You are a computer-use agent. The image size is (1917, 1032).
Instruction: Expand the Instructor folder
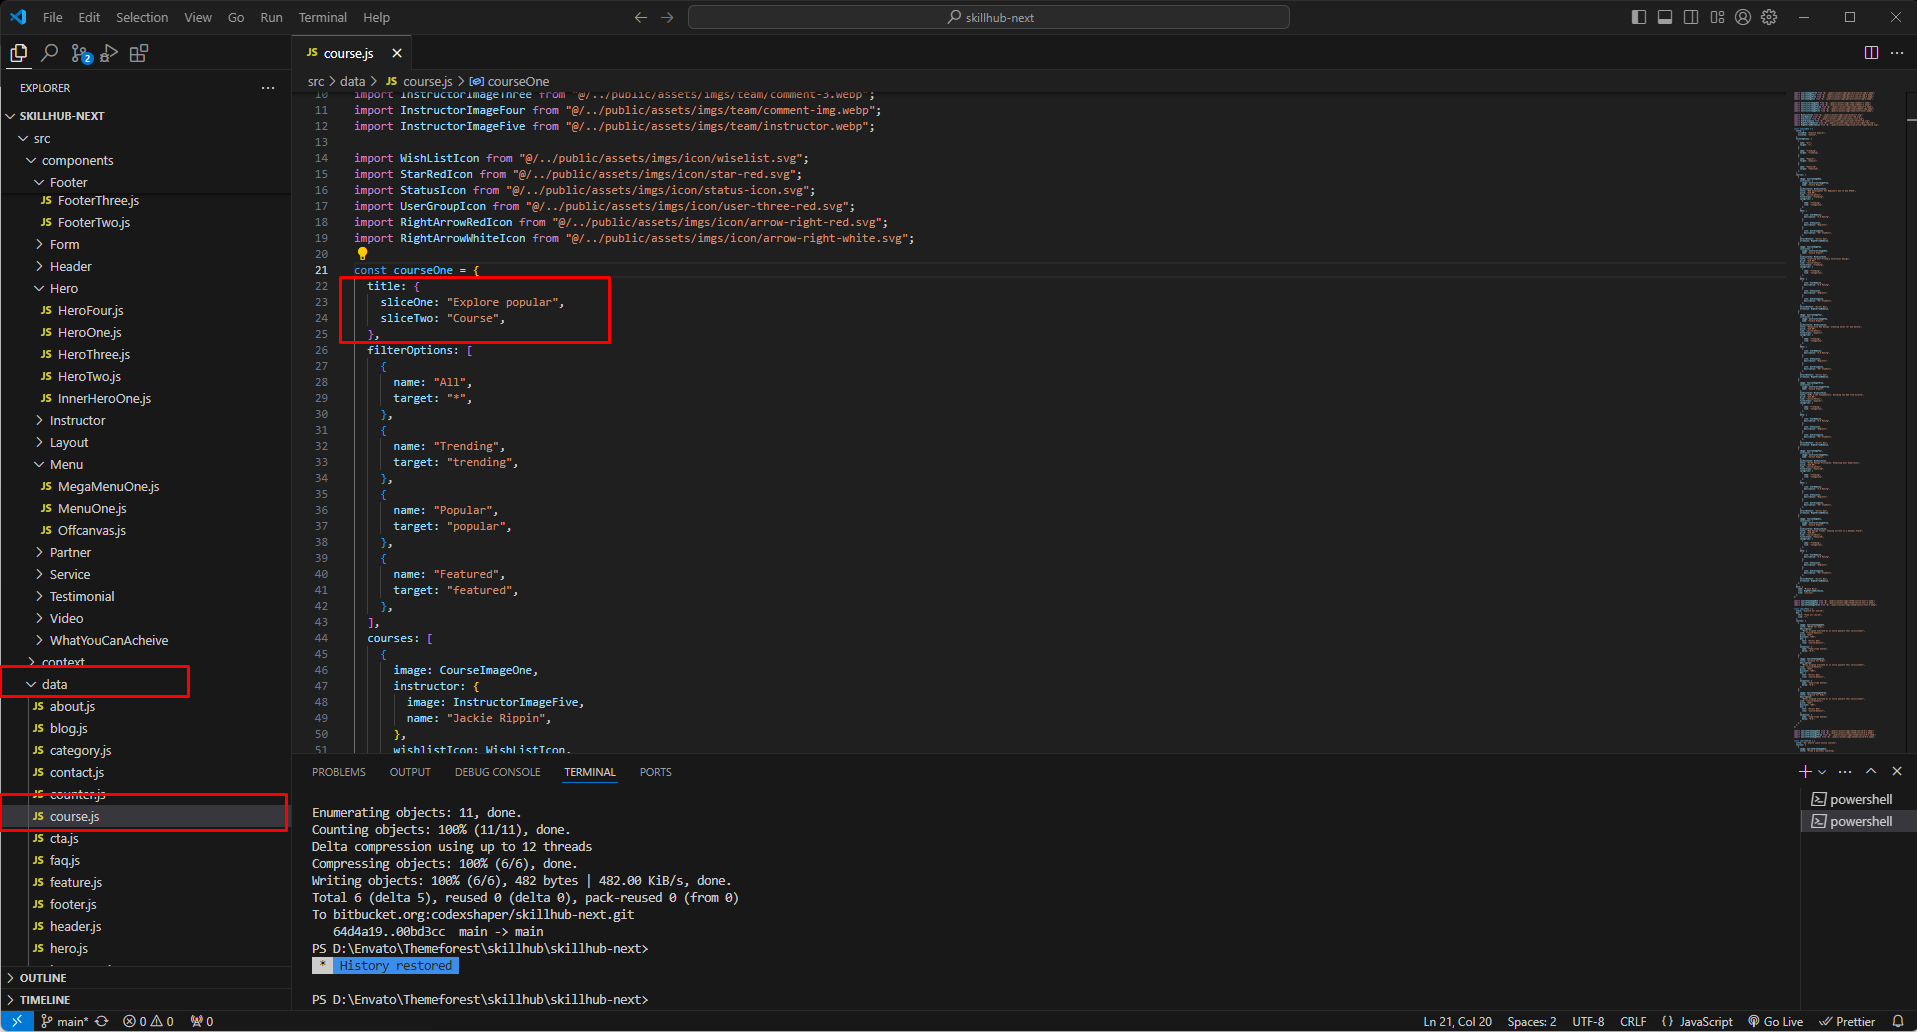pyautogui.click(x=145, y=420)
